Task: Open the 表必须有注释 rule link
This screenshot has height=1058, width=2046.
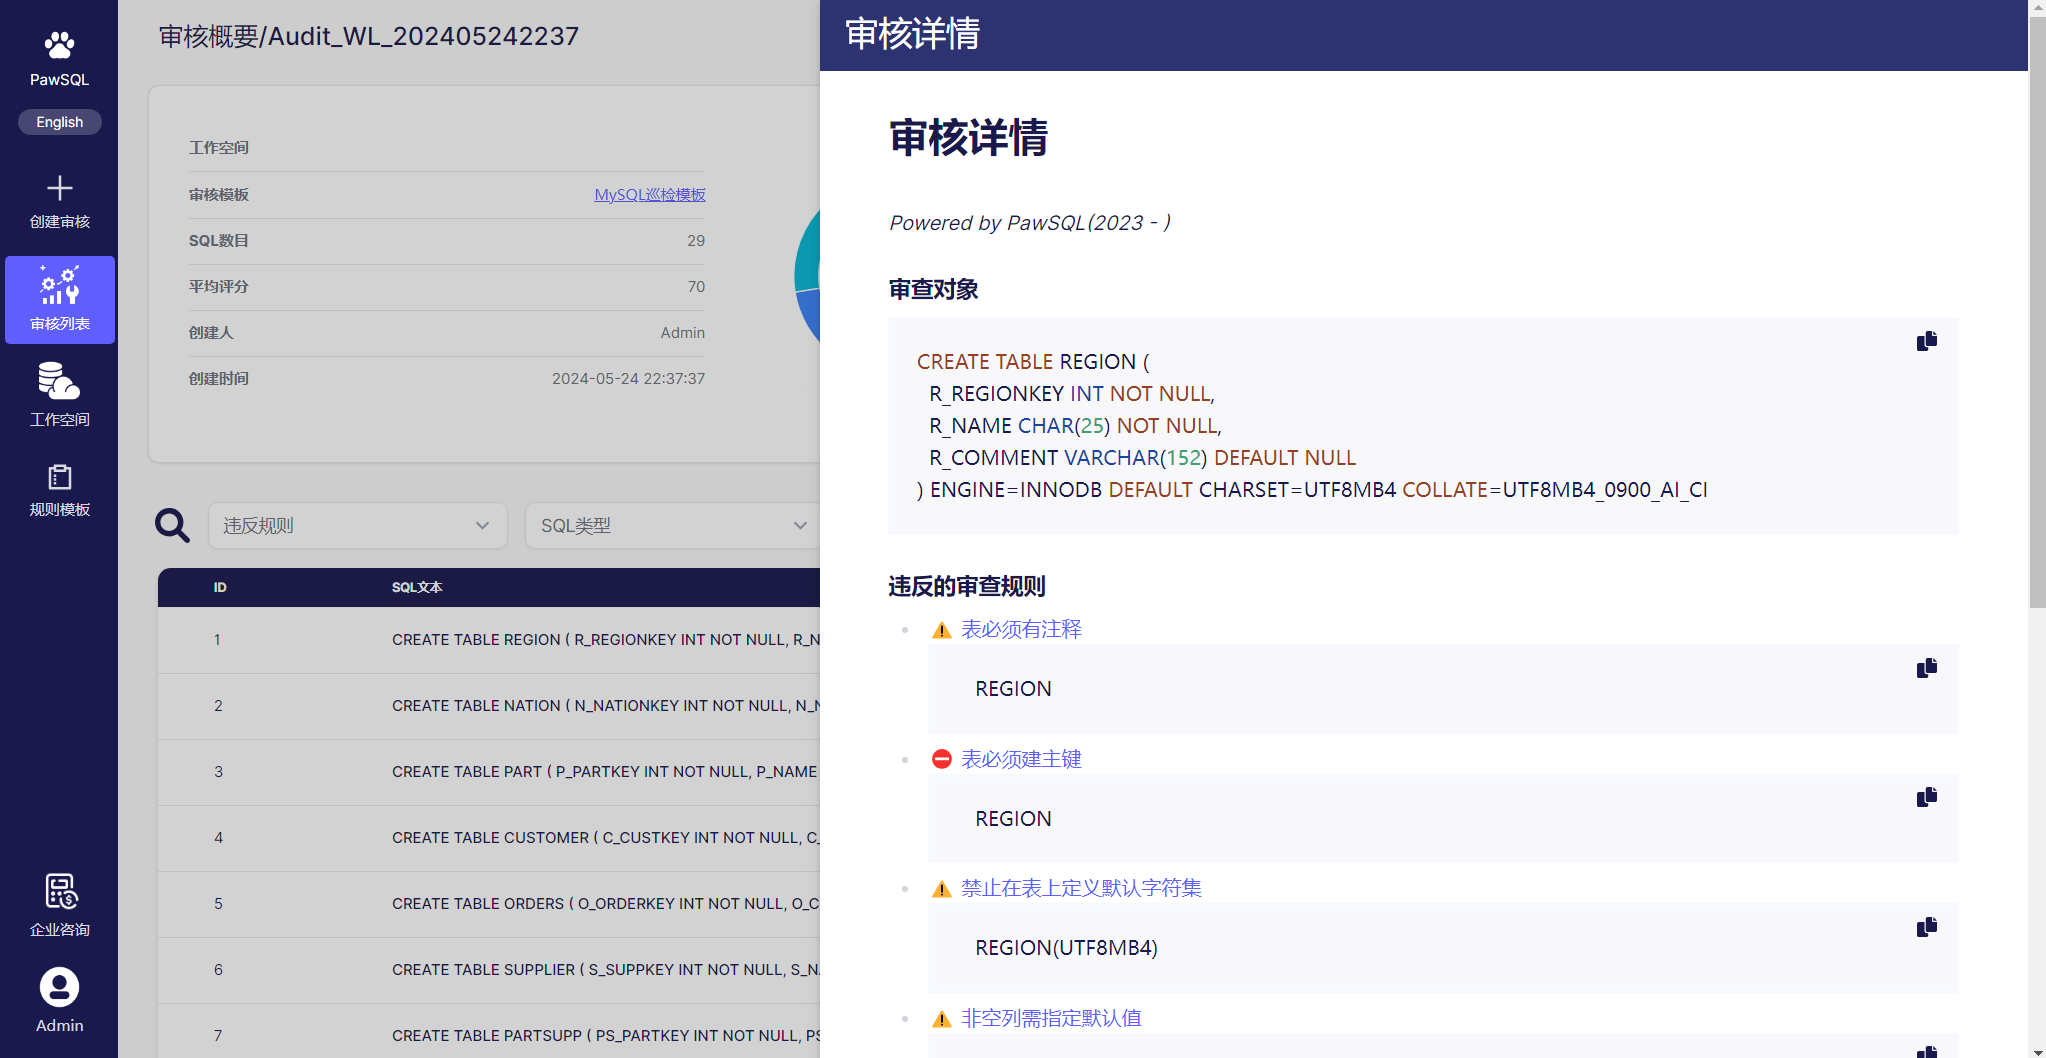Action: pos(1021,629)
